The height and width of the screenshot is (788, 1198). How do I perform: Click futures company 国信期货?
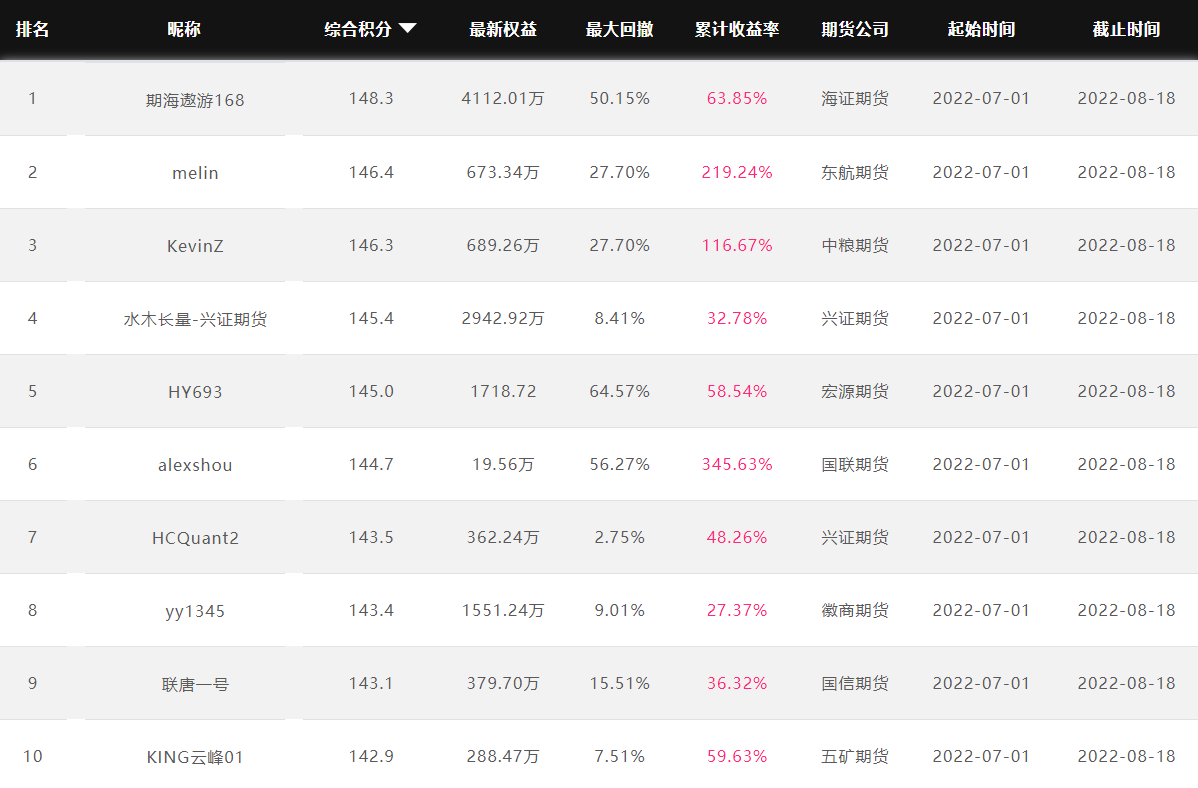(x=855, y=683)
